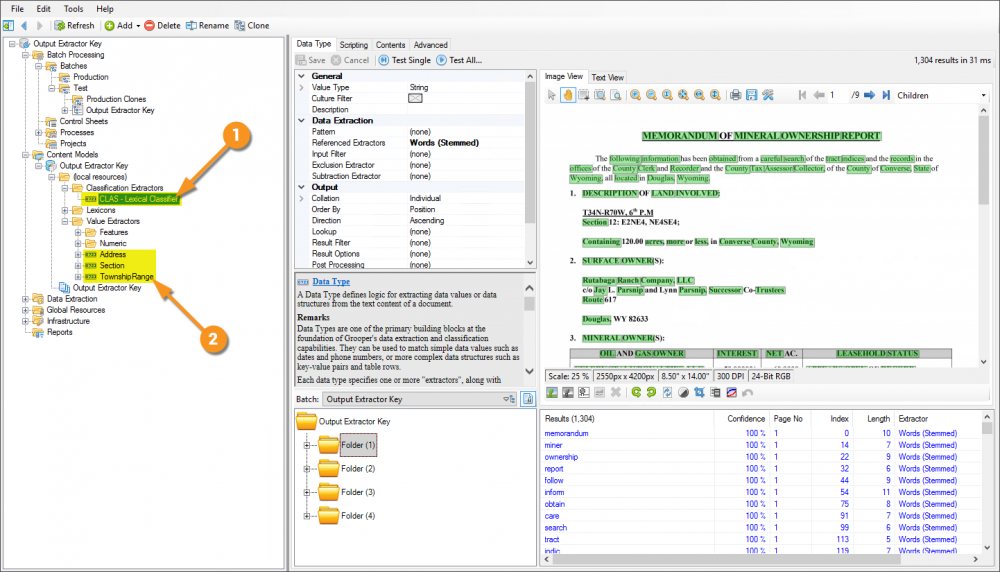The height and width of the screenshot is (572, 1000).
Task: Go to next page blue arrow
Action: pyautogui.click(x=869, y=95)
